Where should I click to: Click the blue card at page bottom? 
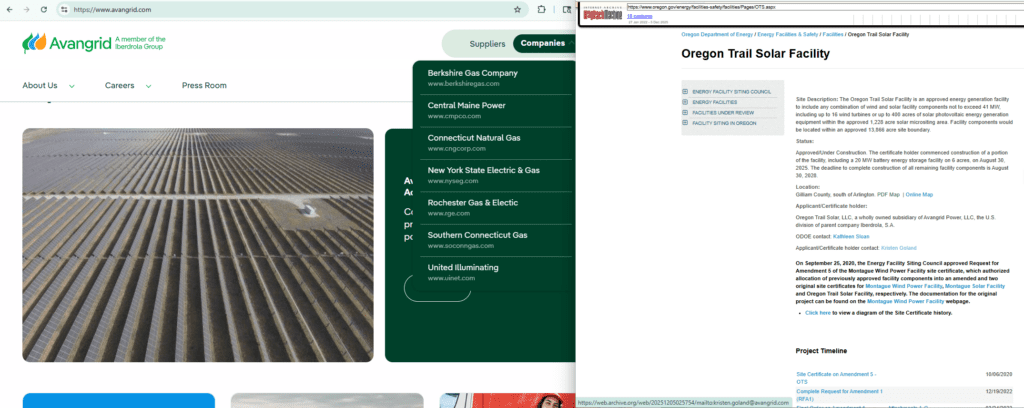coord(119,400)
